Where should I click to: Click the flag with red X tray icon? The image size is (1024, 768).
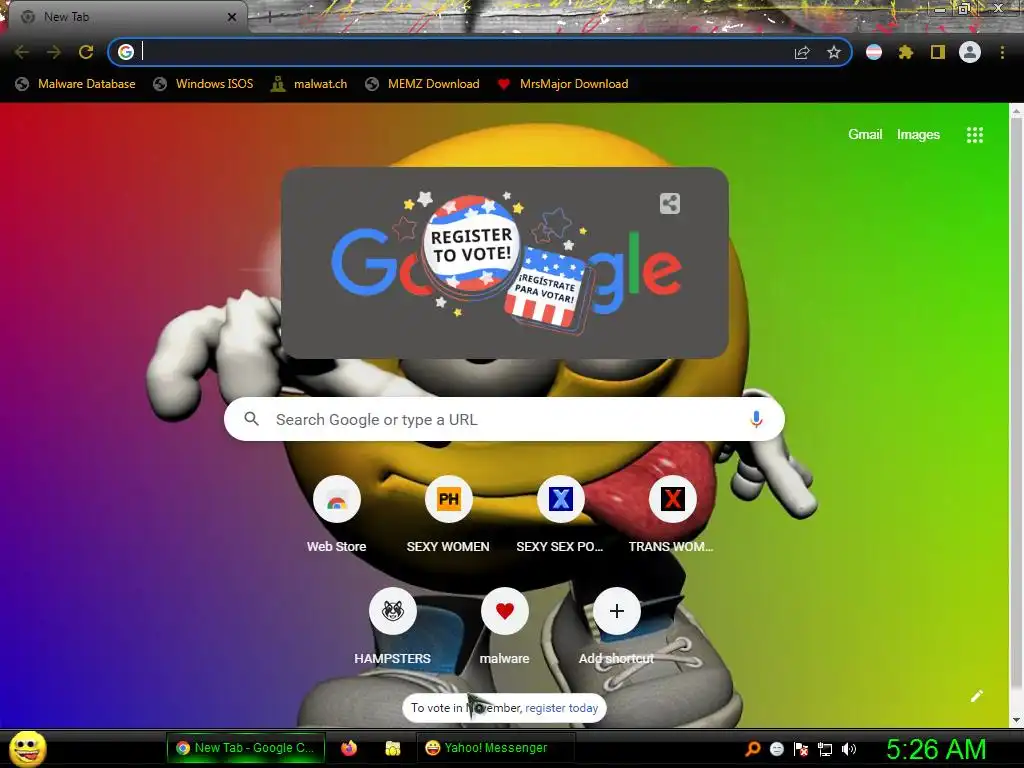pos(801,749)
